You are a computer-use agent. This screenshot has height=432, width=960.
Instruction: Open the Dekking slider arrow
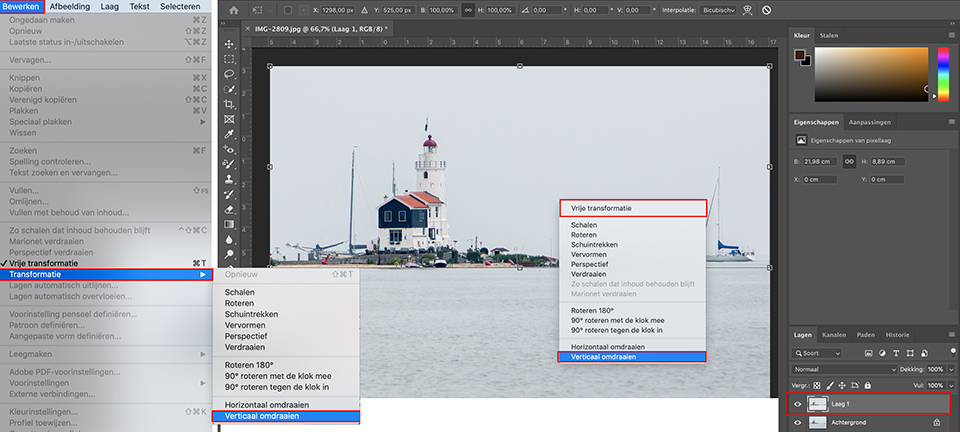pos(951,370)
